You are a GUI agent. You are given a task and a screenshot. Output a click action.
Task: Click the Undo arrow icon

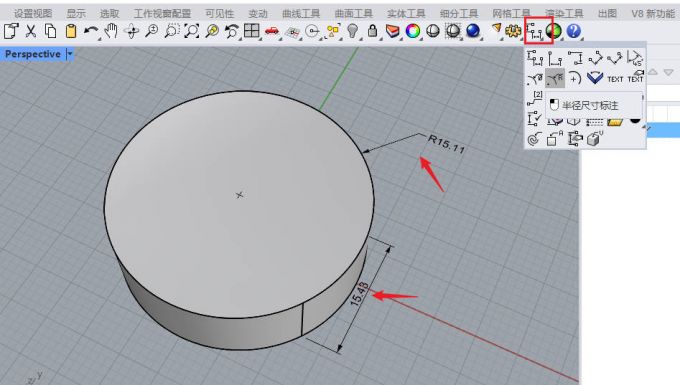[91, 31]
